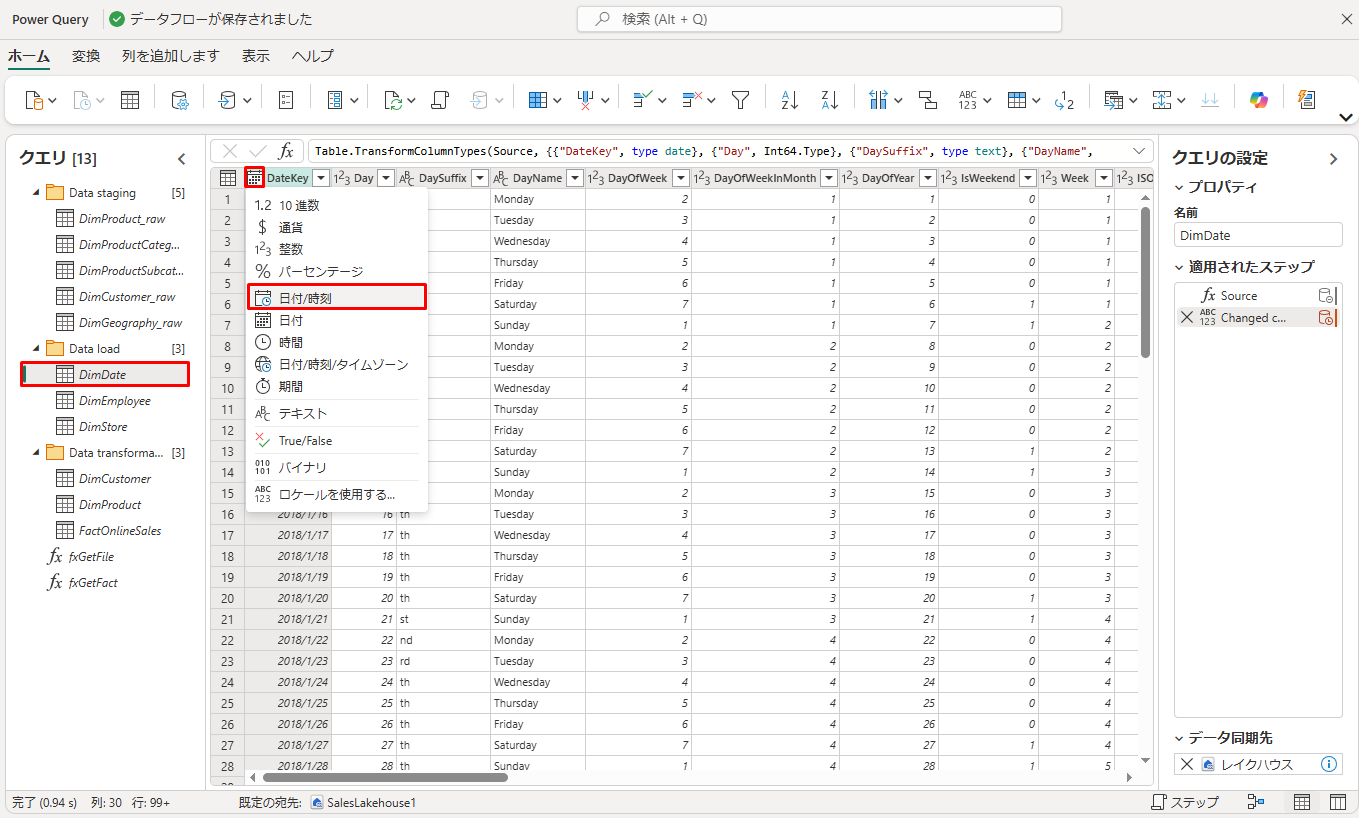This screenshot has height=818, width=1359.
Task: Sort descending with the Z-A icon
Action: pyautogui.click(x=829, y=100)
